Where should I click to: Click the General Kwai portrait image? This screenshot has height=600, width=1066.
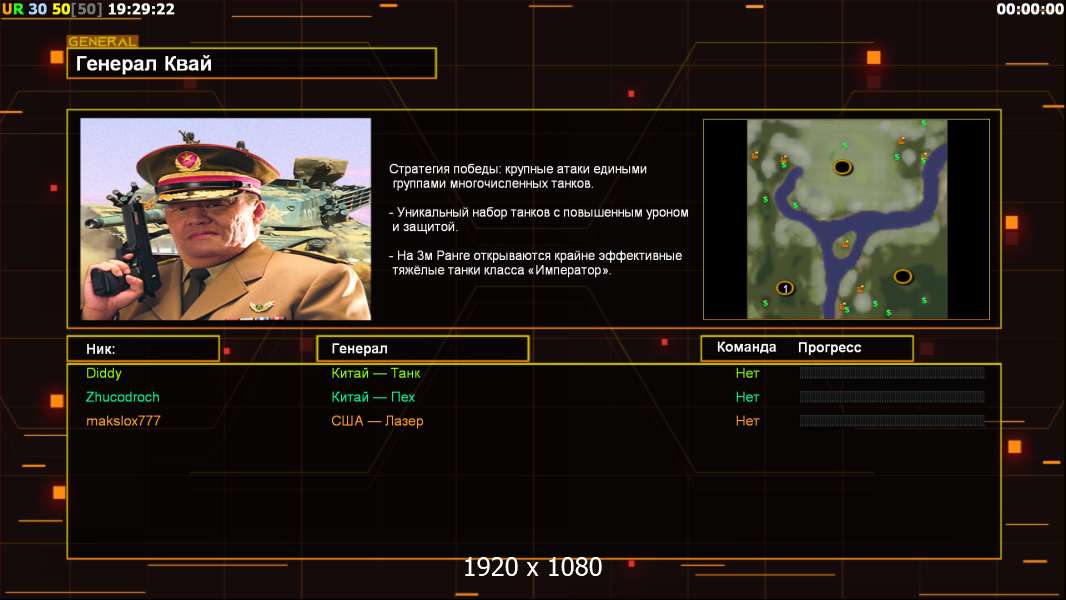[226, 219]
